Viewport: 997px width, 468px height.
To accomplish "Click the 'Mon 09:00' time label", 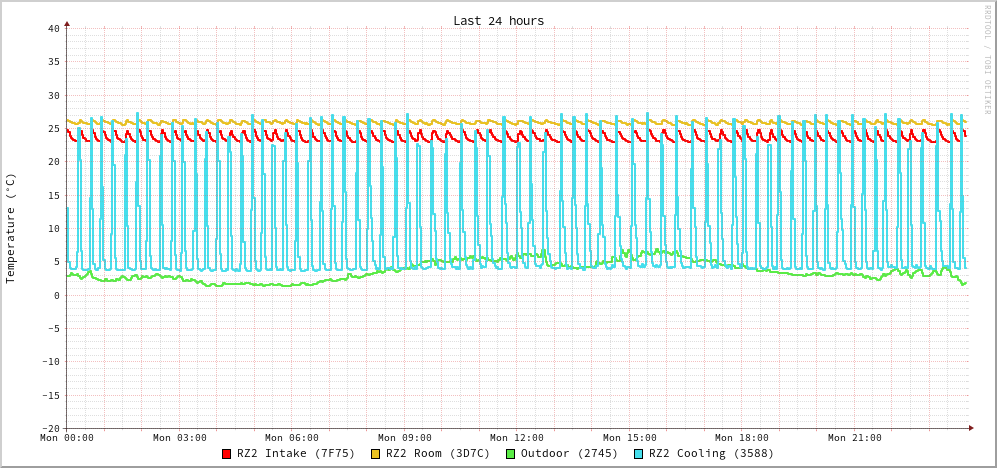I will 404,437.
